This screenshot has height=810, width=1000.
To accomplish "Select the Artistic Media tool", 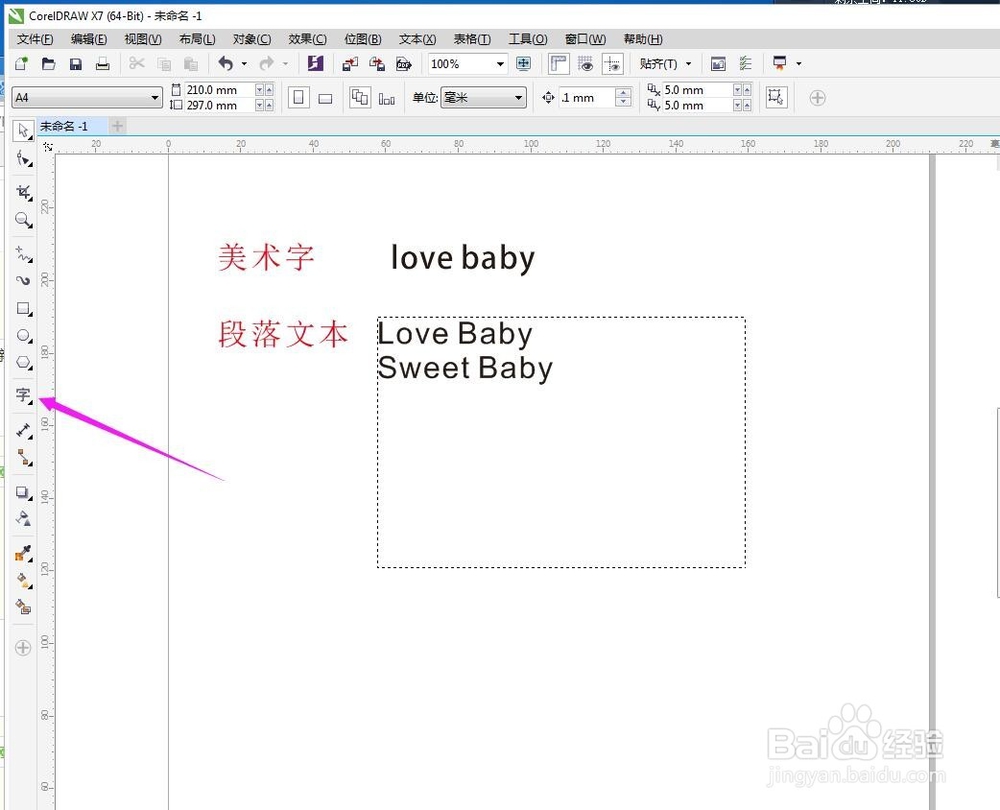I will [24, 281].
